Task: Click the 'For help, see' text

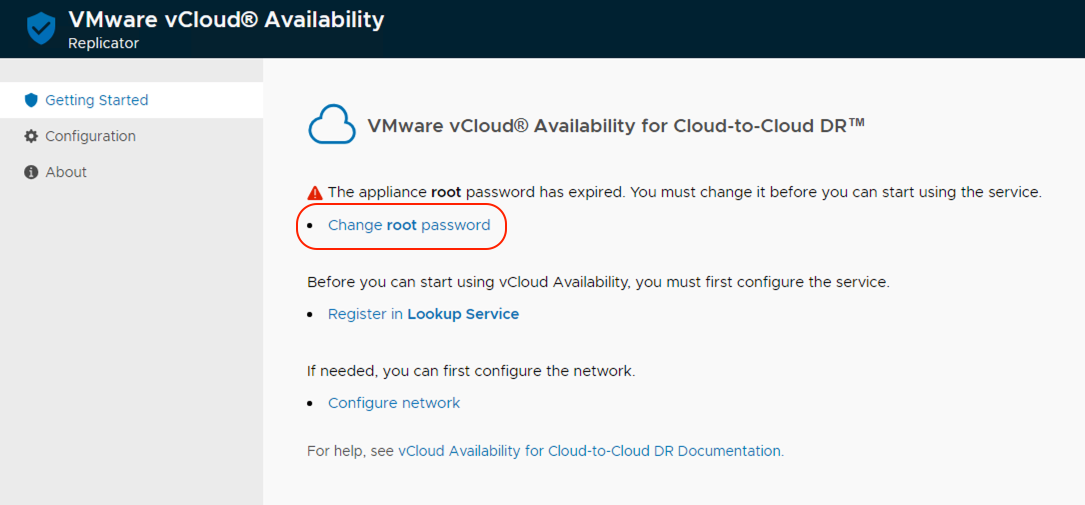Action: point(351,451)
